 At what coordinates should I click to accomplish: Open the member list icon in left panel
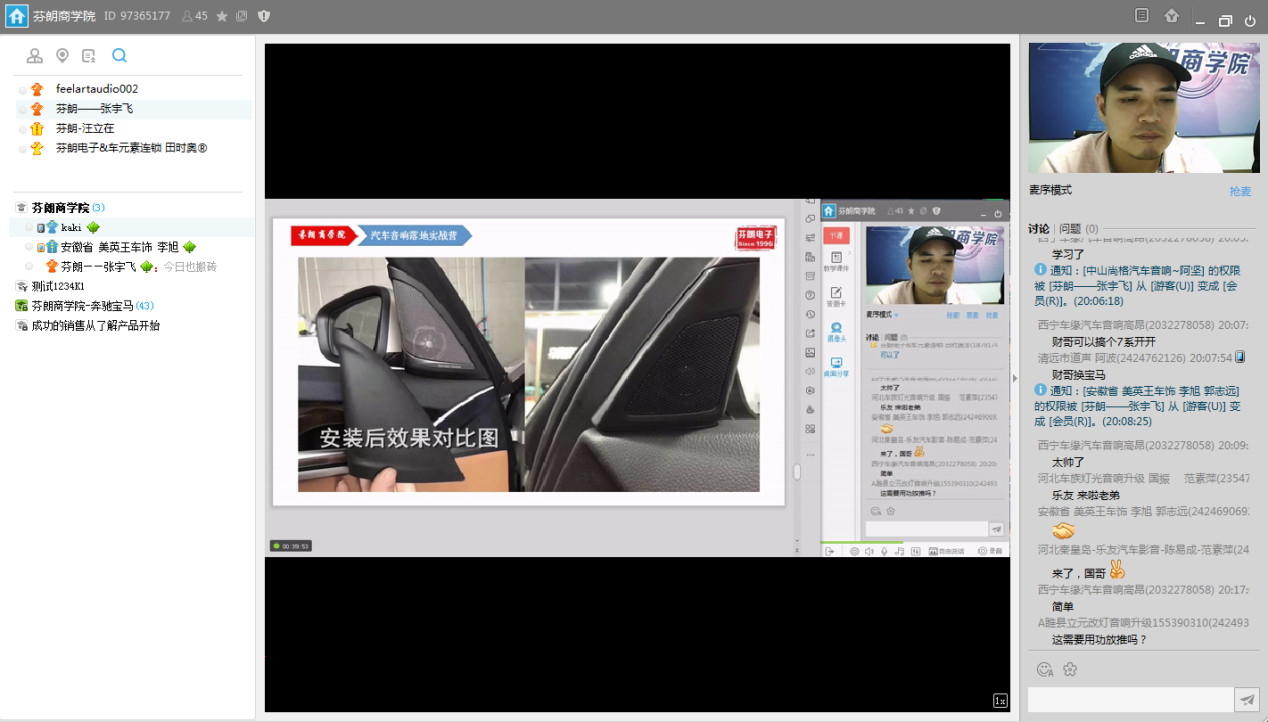point(35,56)
